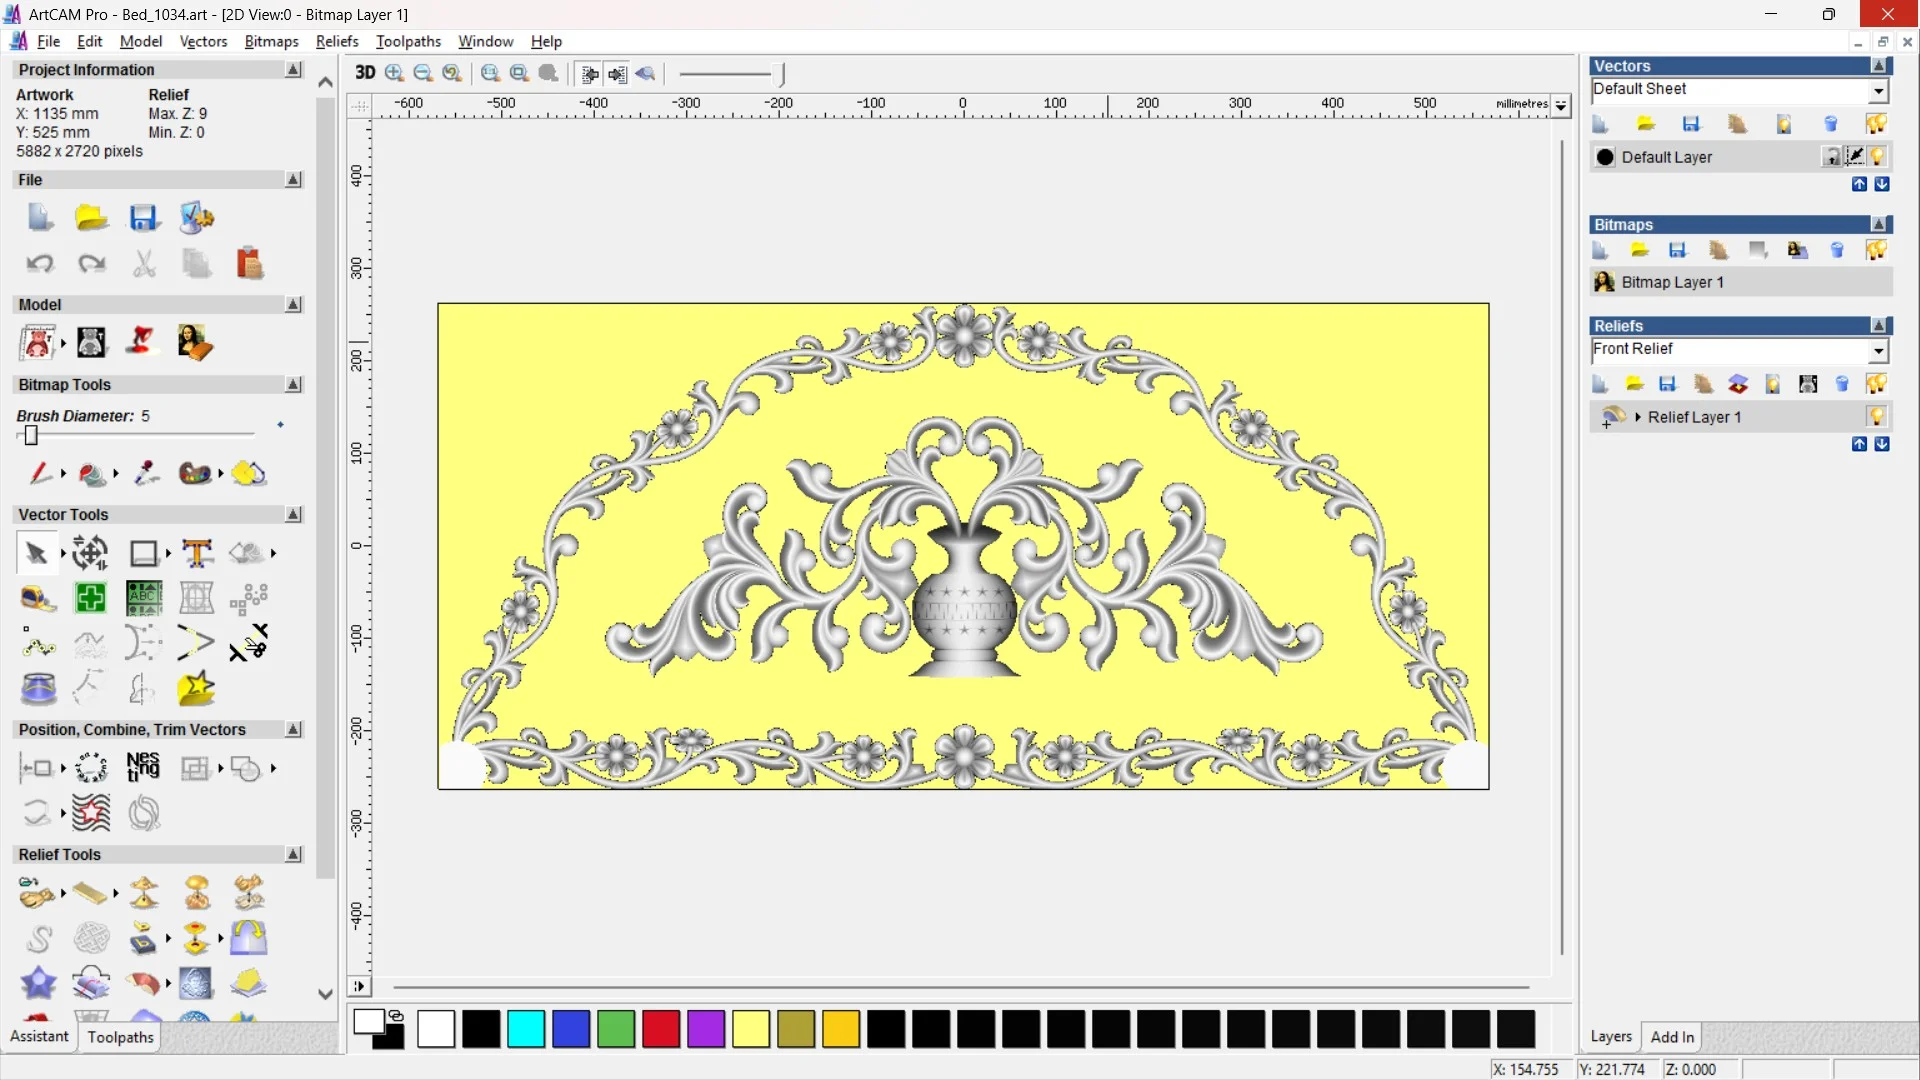Toggle Default Layer lock icon
The height and width of the screenshot is (1080, 1920).
pyautogui.click(x=1831, y=157)
